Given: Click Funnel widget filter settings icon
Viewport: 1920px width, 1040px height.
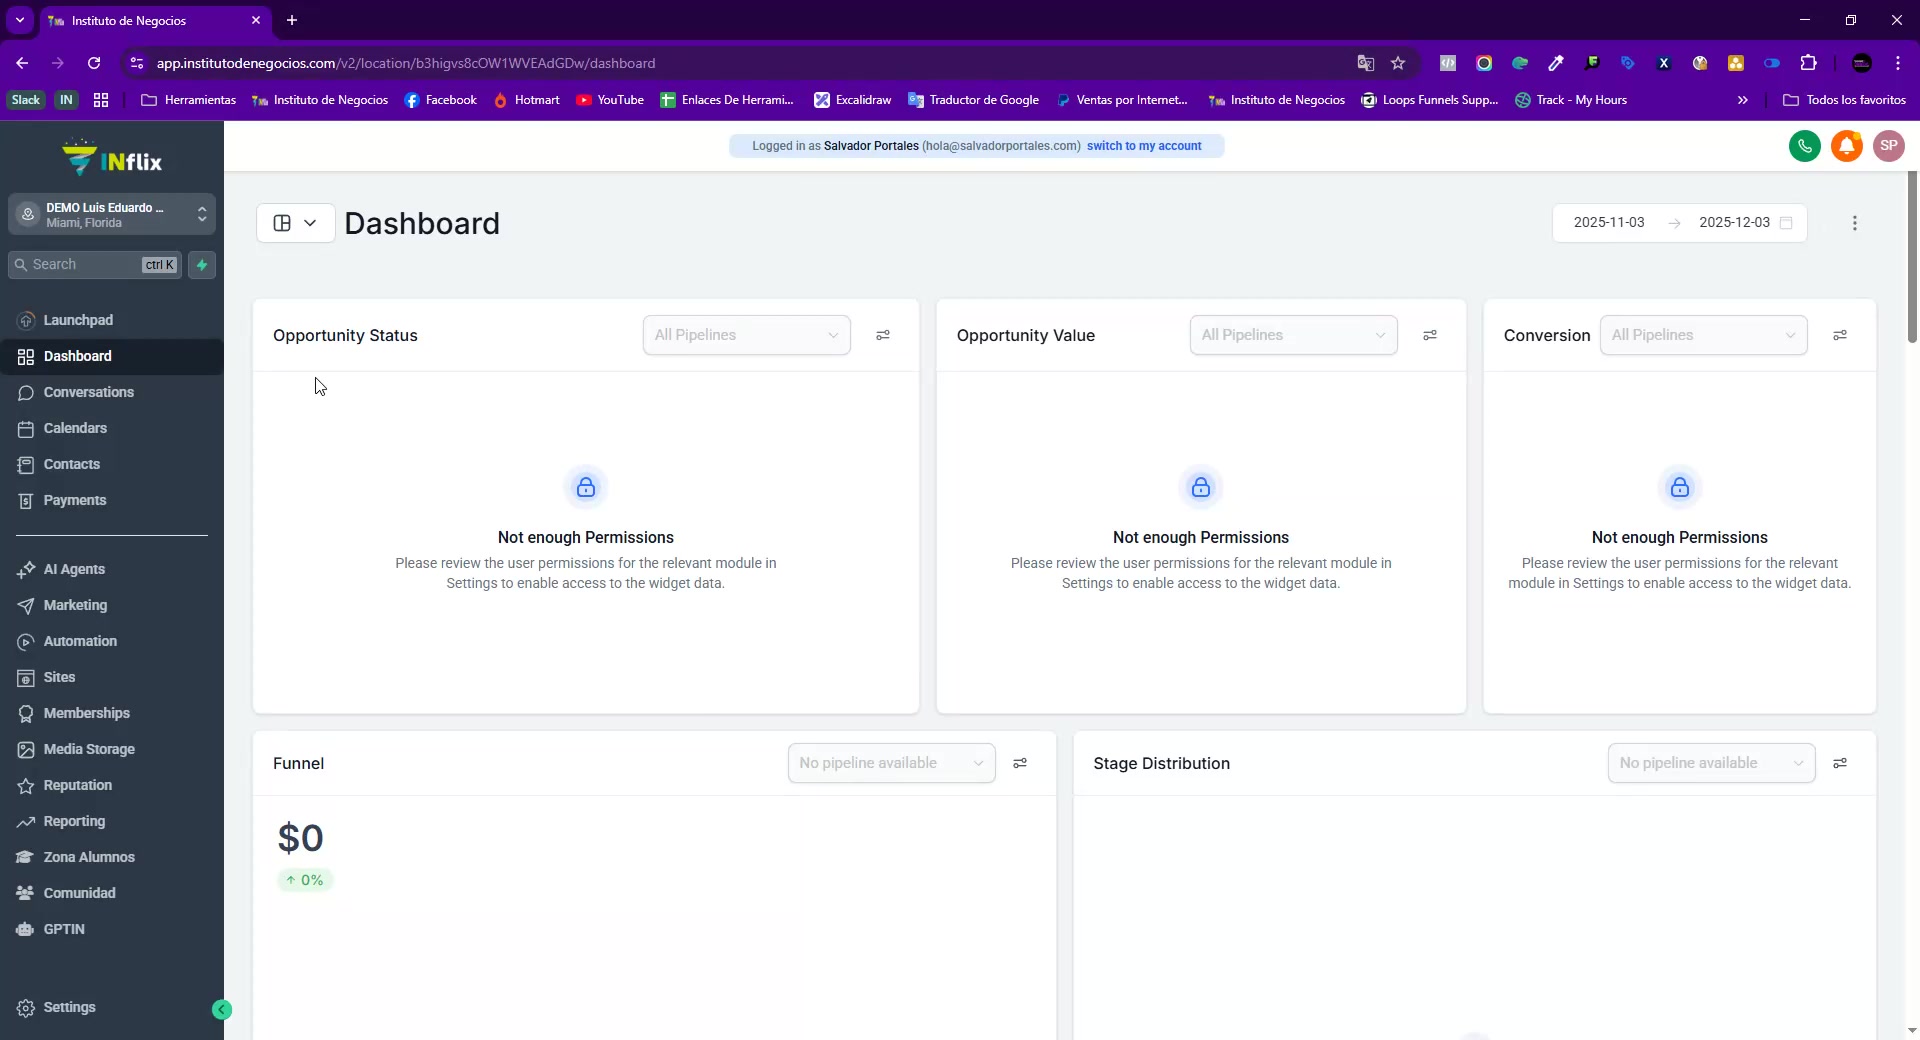Looking at the screenshot, I should (x=1020, y=764).
